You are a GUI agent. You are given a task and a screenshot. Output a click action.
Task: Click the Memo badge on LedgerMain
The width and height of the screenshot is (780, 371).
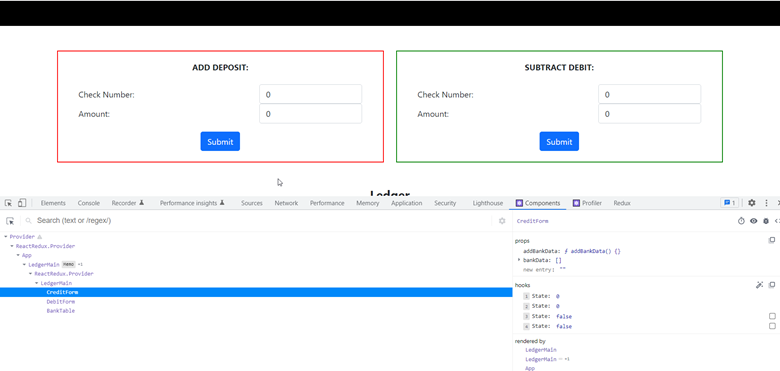[69, 265]
